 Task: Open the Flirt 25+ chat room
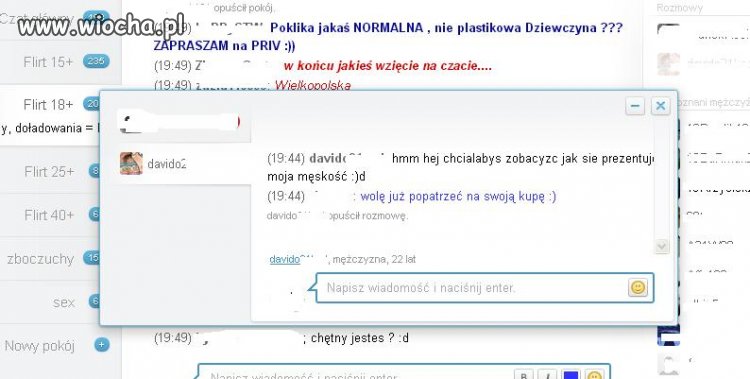(49, 171)
